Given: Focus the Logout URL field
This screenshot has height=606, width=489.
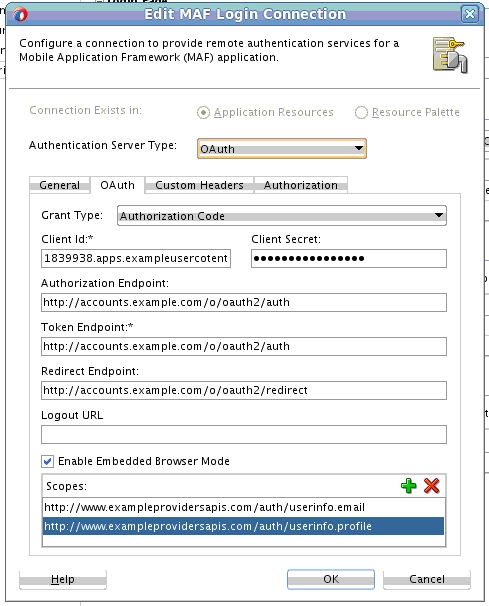Looking at the screenshot, I should [244, 434].
